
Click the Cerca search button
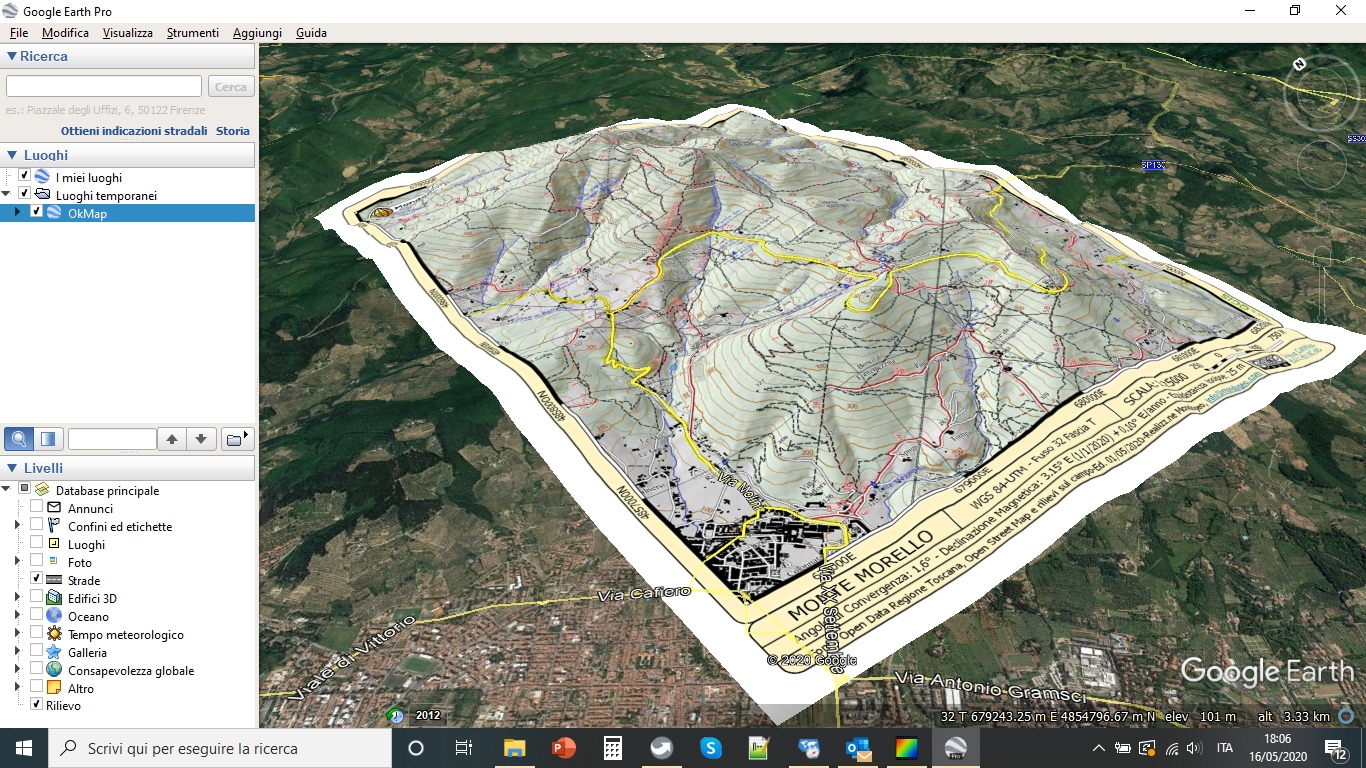[x=230, y=87]
